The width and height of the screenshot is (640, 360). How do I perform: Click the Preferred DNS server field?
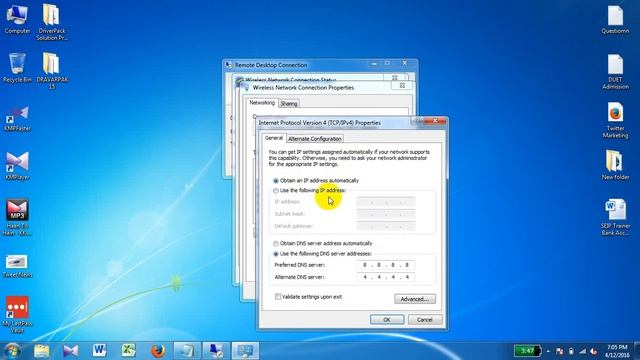[x=386, y=265]
